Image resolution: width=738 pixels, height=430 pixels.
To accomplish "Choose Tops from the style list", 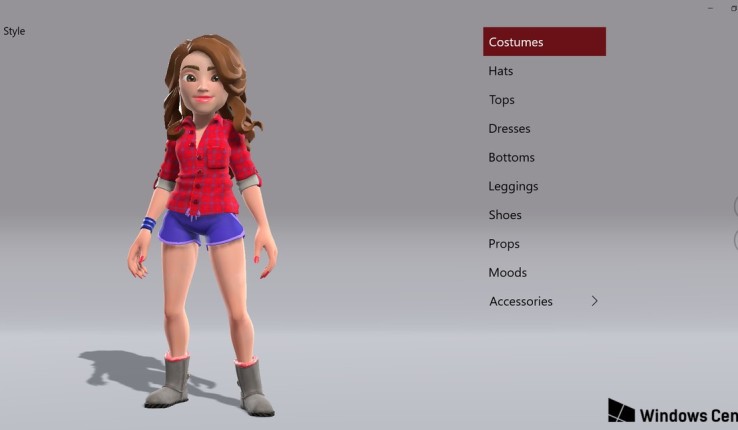I will tap(502, 100).
